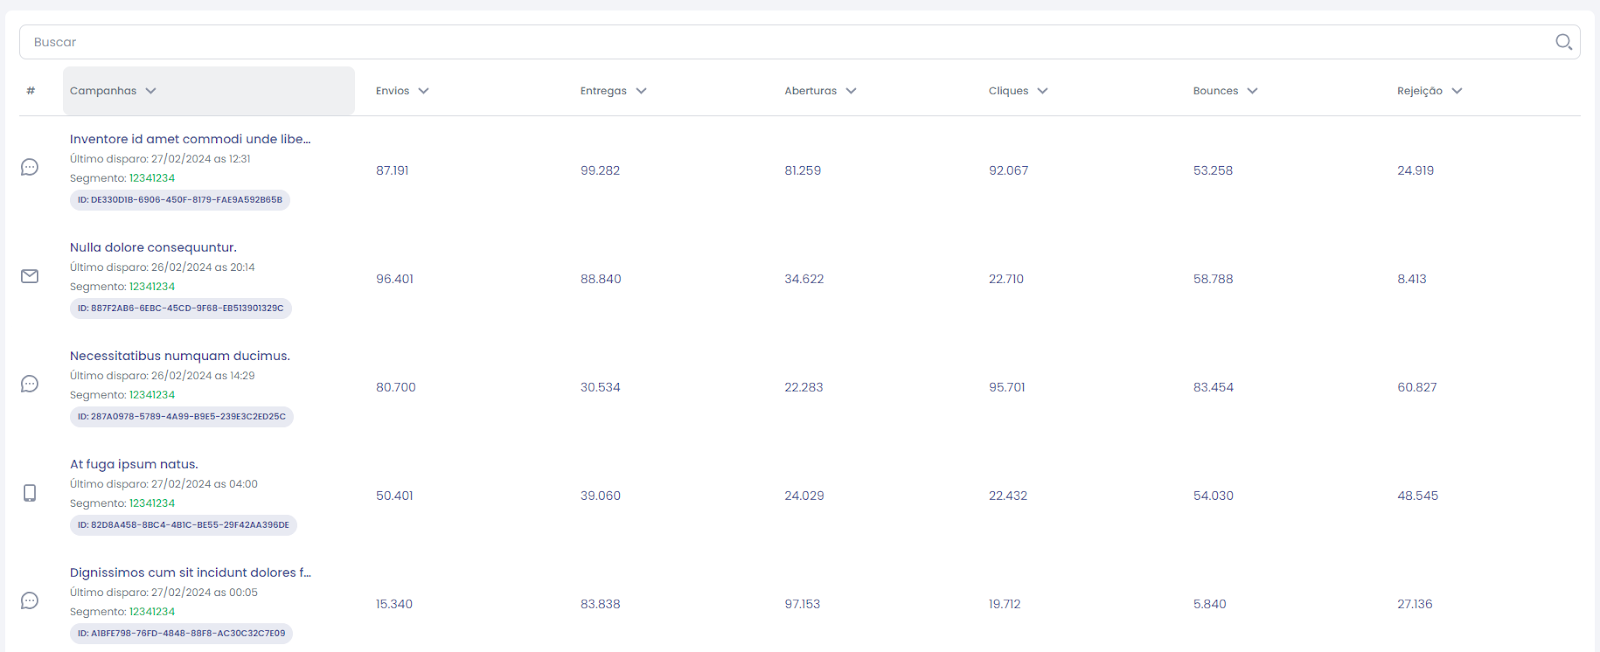Click Cliques value 22.432

point(1008,496)
